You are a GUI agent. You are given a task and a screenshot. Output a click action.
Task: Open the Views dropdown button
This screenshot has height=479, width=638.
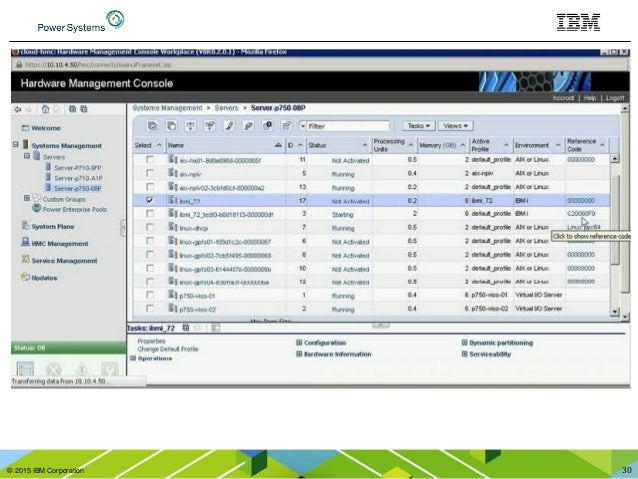(x=455, y=126)
